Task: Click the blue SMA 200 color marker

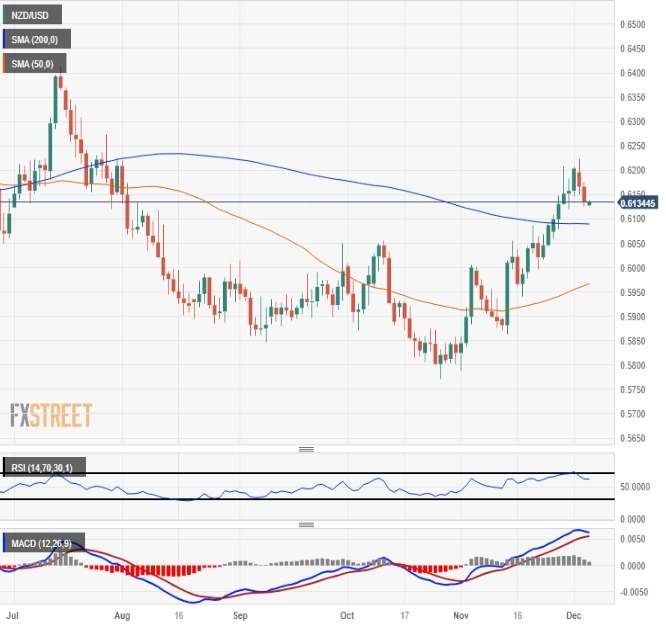Action: (x=4, y=40)
